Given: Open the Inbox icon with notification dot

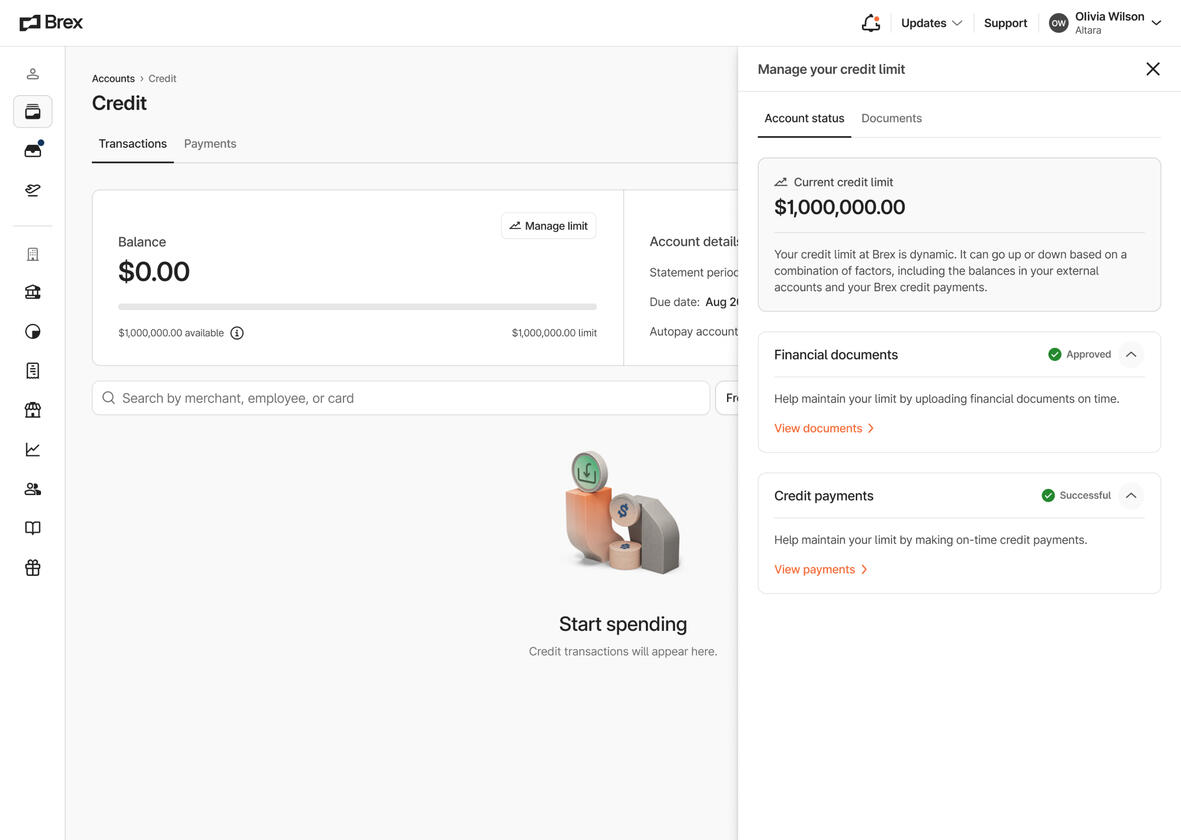Looking at the screenshot, I should click(x=32, y=149).
